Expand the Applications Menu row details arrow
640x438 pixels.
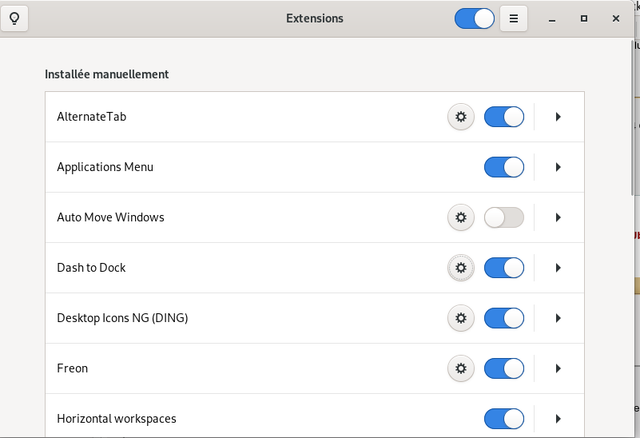(x=558, y=167)
